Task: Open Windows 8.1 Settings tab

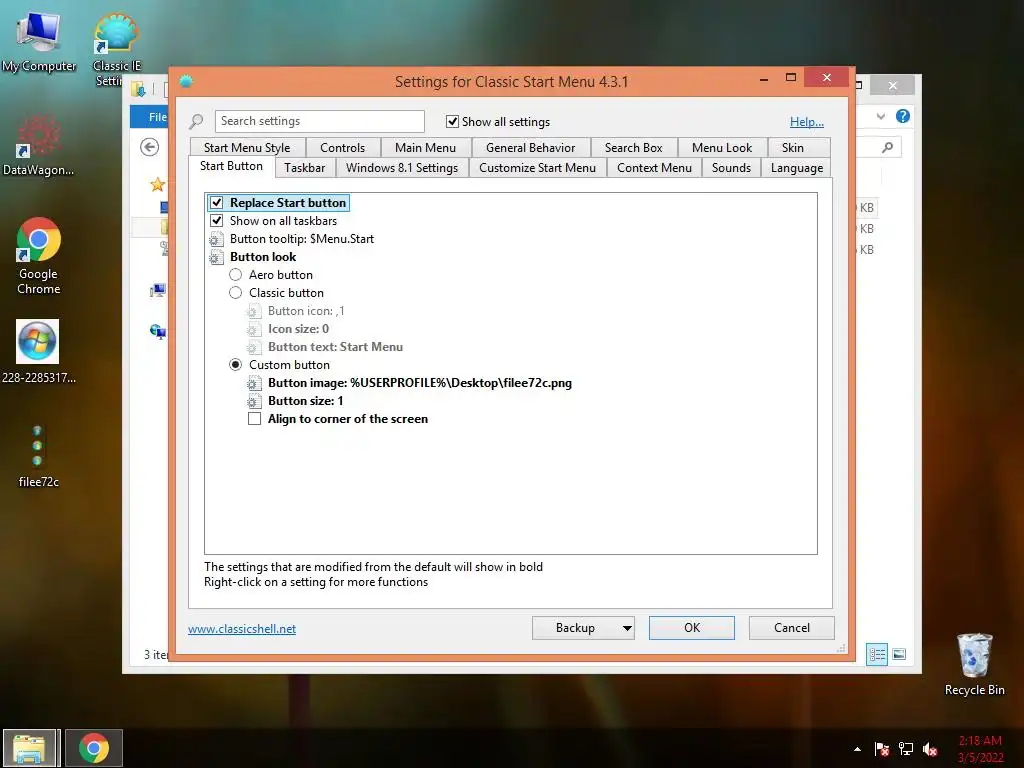Action: [402, 168]
